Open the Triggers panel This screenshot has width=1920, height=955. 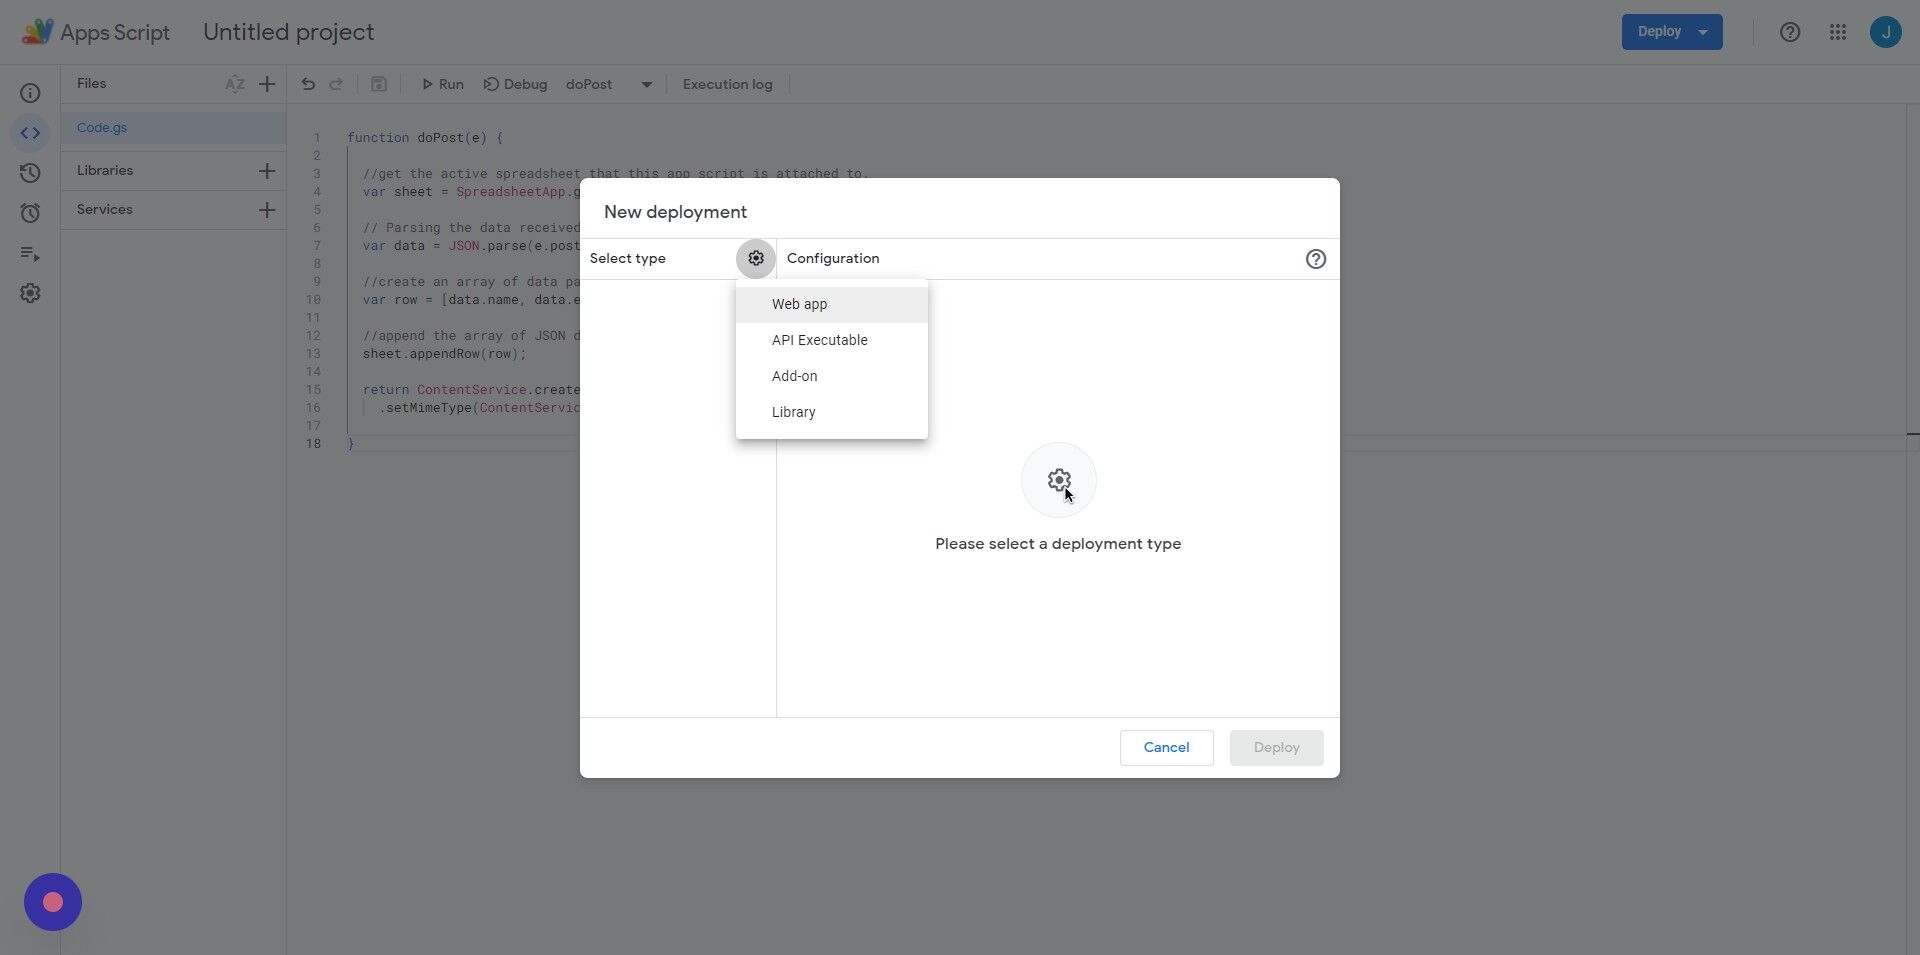(x=30, y=212)
